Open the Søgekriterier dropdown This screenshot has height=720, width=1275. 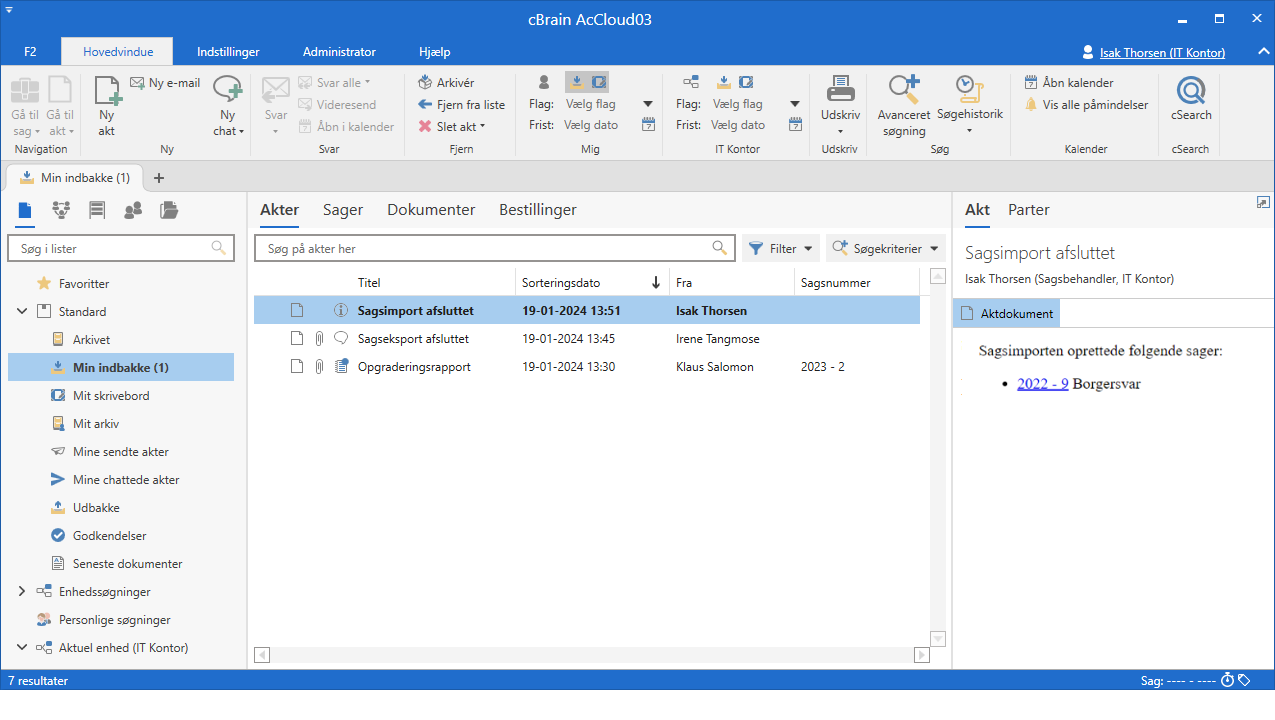[x=885, y=248]
